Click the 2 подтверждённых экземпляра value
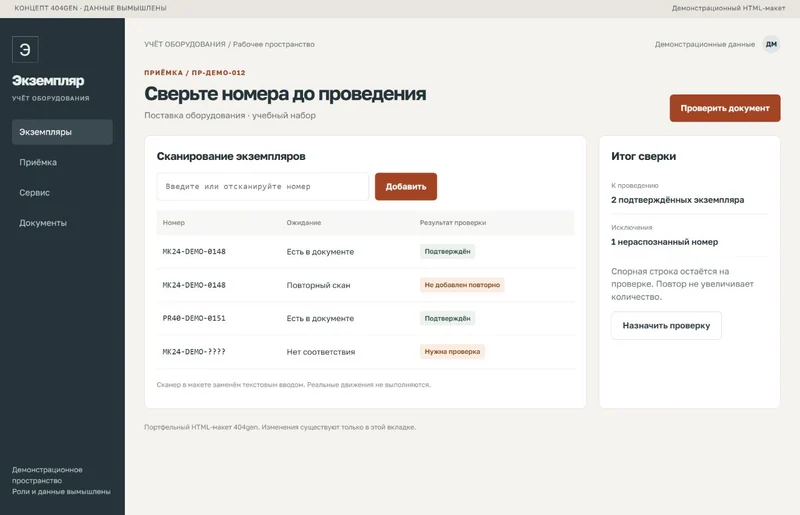The width and height of the screenshot is (800, 515). (x=678, y=200)
